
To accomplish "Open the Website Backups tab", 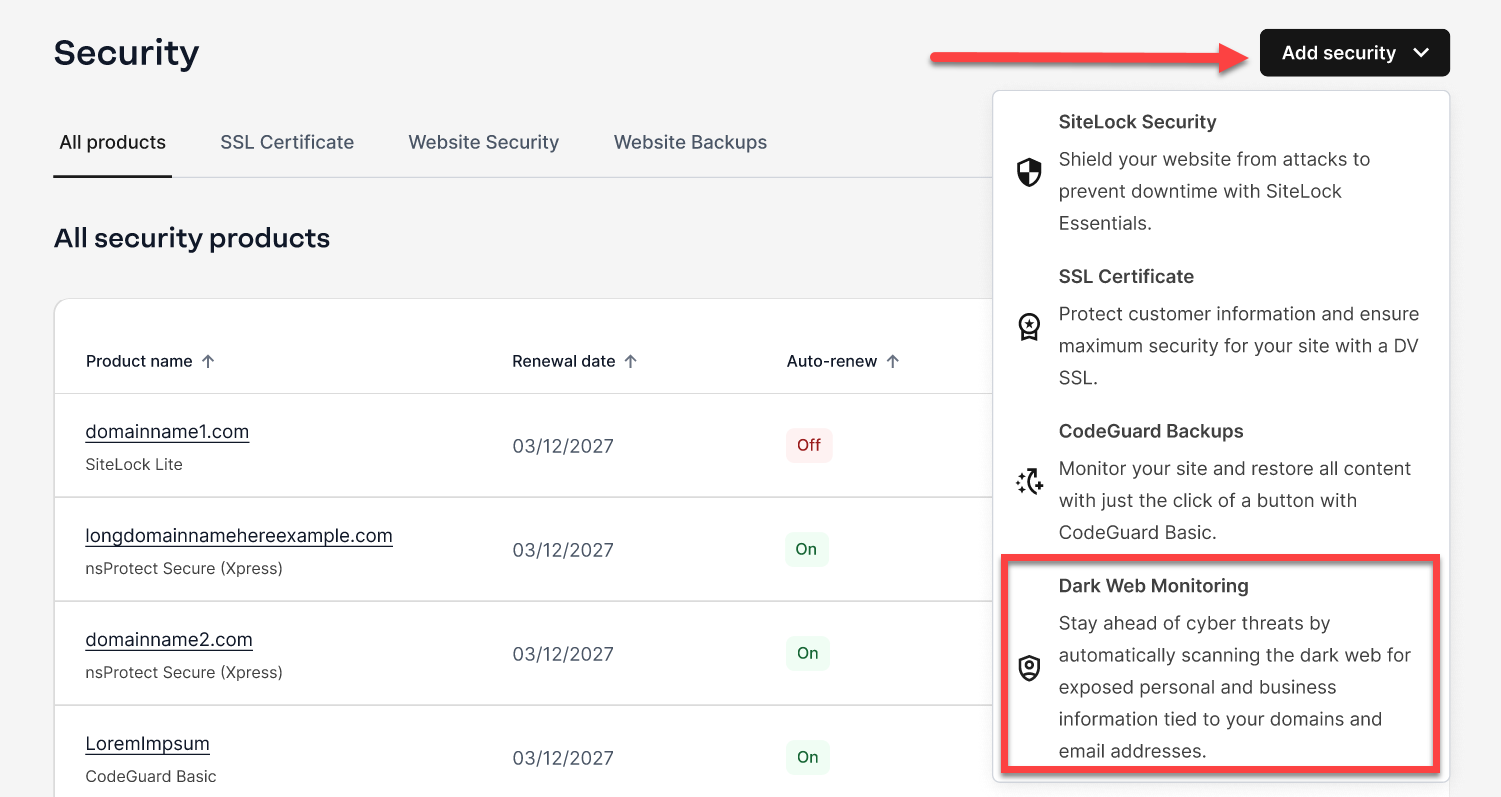I will tap(691, 143).
